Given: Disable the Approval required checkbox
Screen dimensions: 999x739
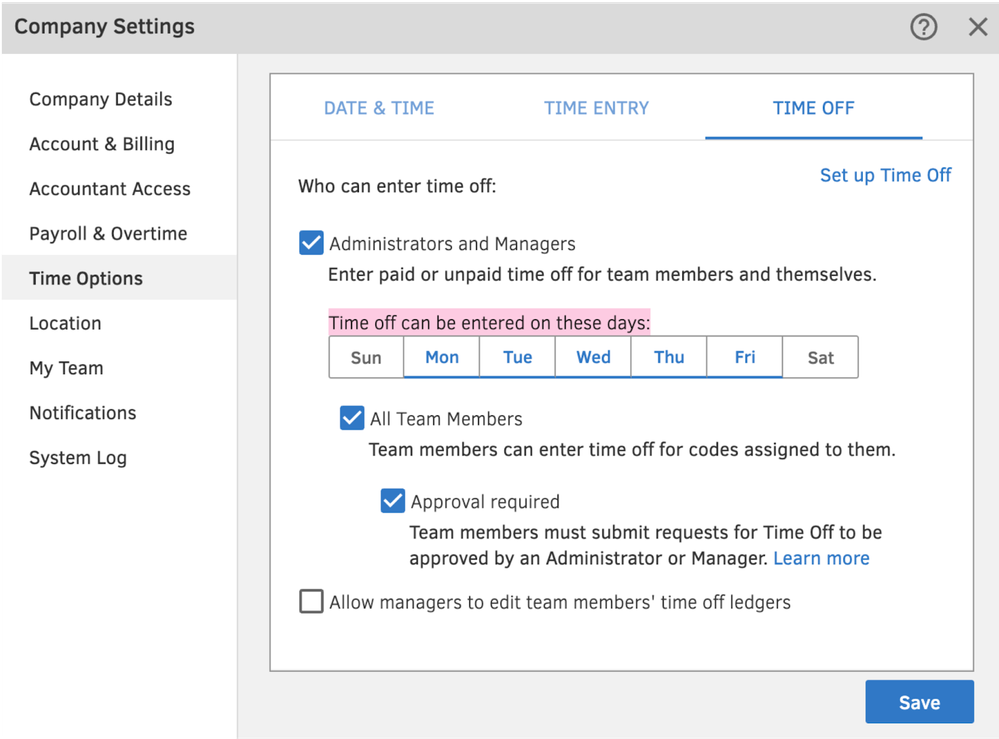Looking at the screenshot, I should 393,501.
